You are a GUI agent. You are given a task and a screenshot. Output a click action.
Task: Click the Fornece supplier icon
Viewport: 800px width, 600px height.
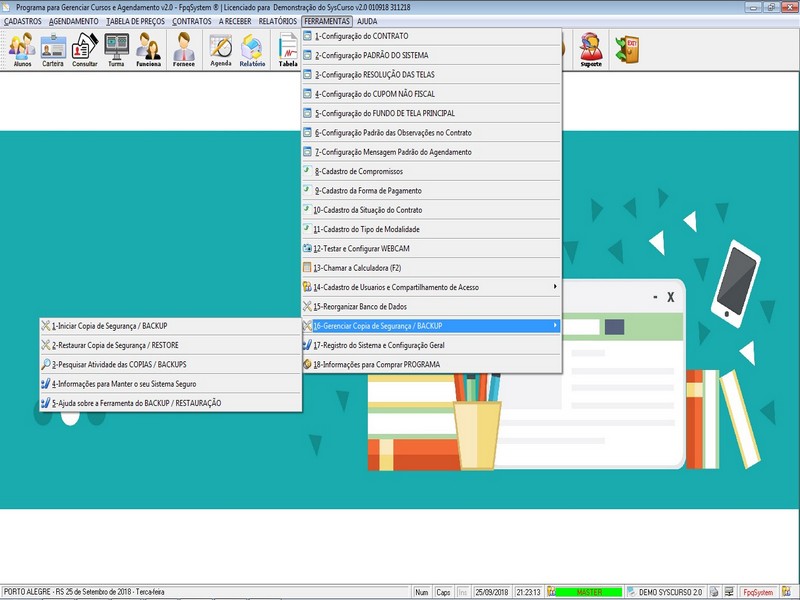(x=184, y=49)
